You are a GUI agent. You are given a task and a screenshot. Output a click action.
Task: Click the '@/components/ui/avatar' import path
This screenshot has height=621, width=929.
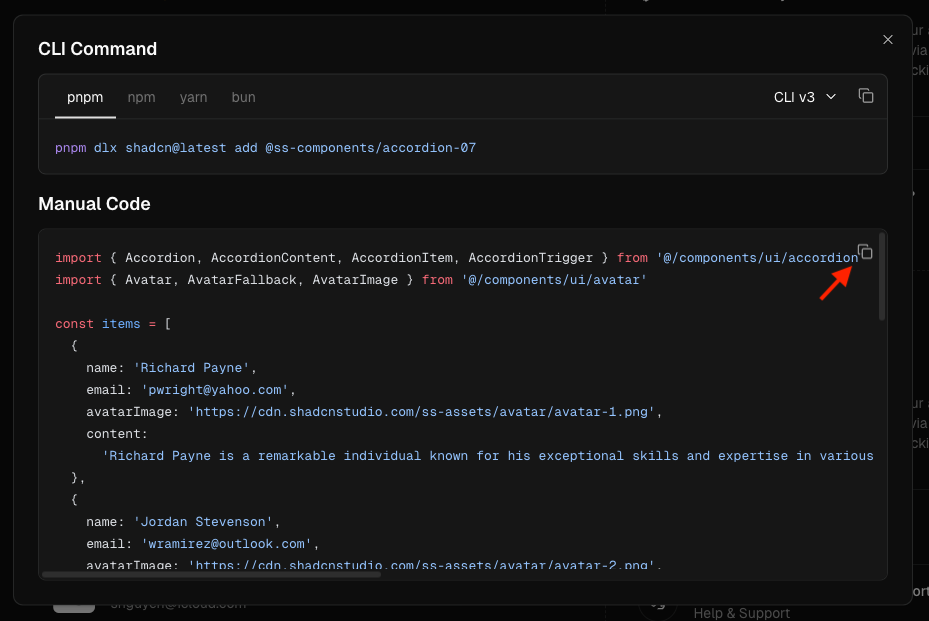pos(554,280)
